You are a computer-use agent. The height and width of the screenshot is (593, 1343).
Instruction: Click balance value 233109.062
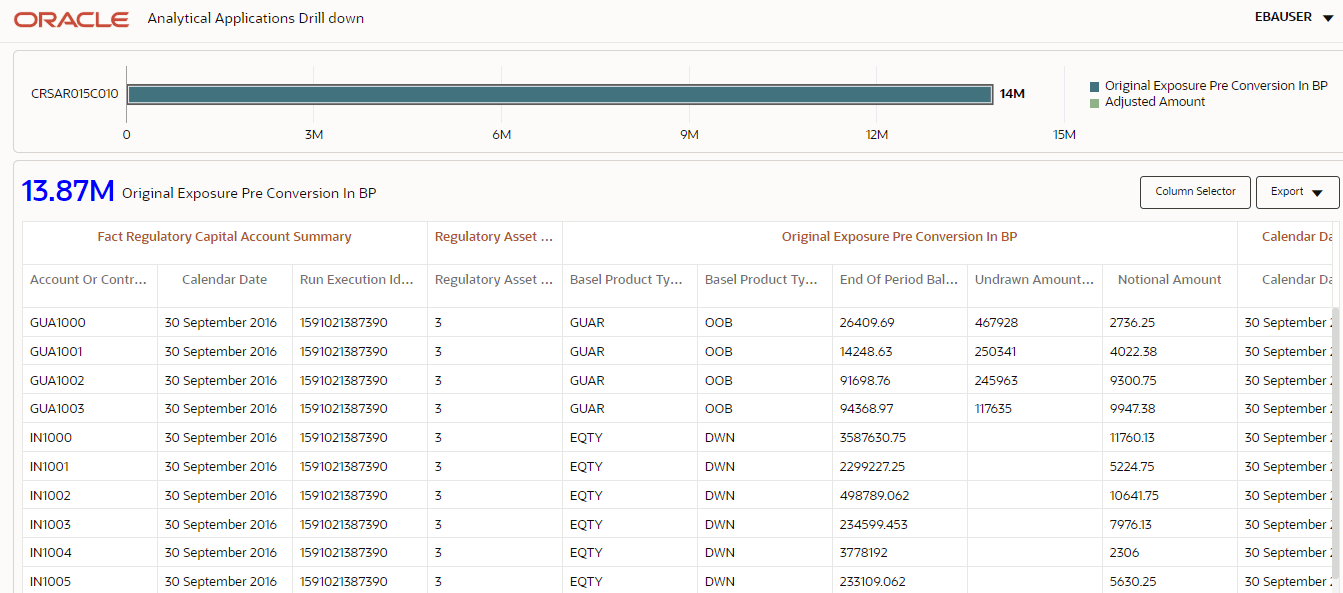pos(873,582)
